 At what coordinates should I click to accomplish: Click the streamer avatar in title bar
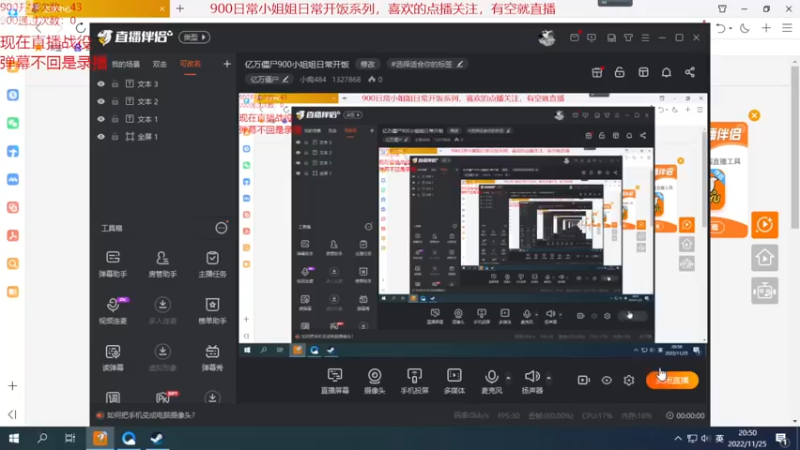[x=547, y=38]
